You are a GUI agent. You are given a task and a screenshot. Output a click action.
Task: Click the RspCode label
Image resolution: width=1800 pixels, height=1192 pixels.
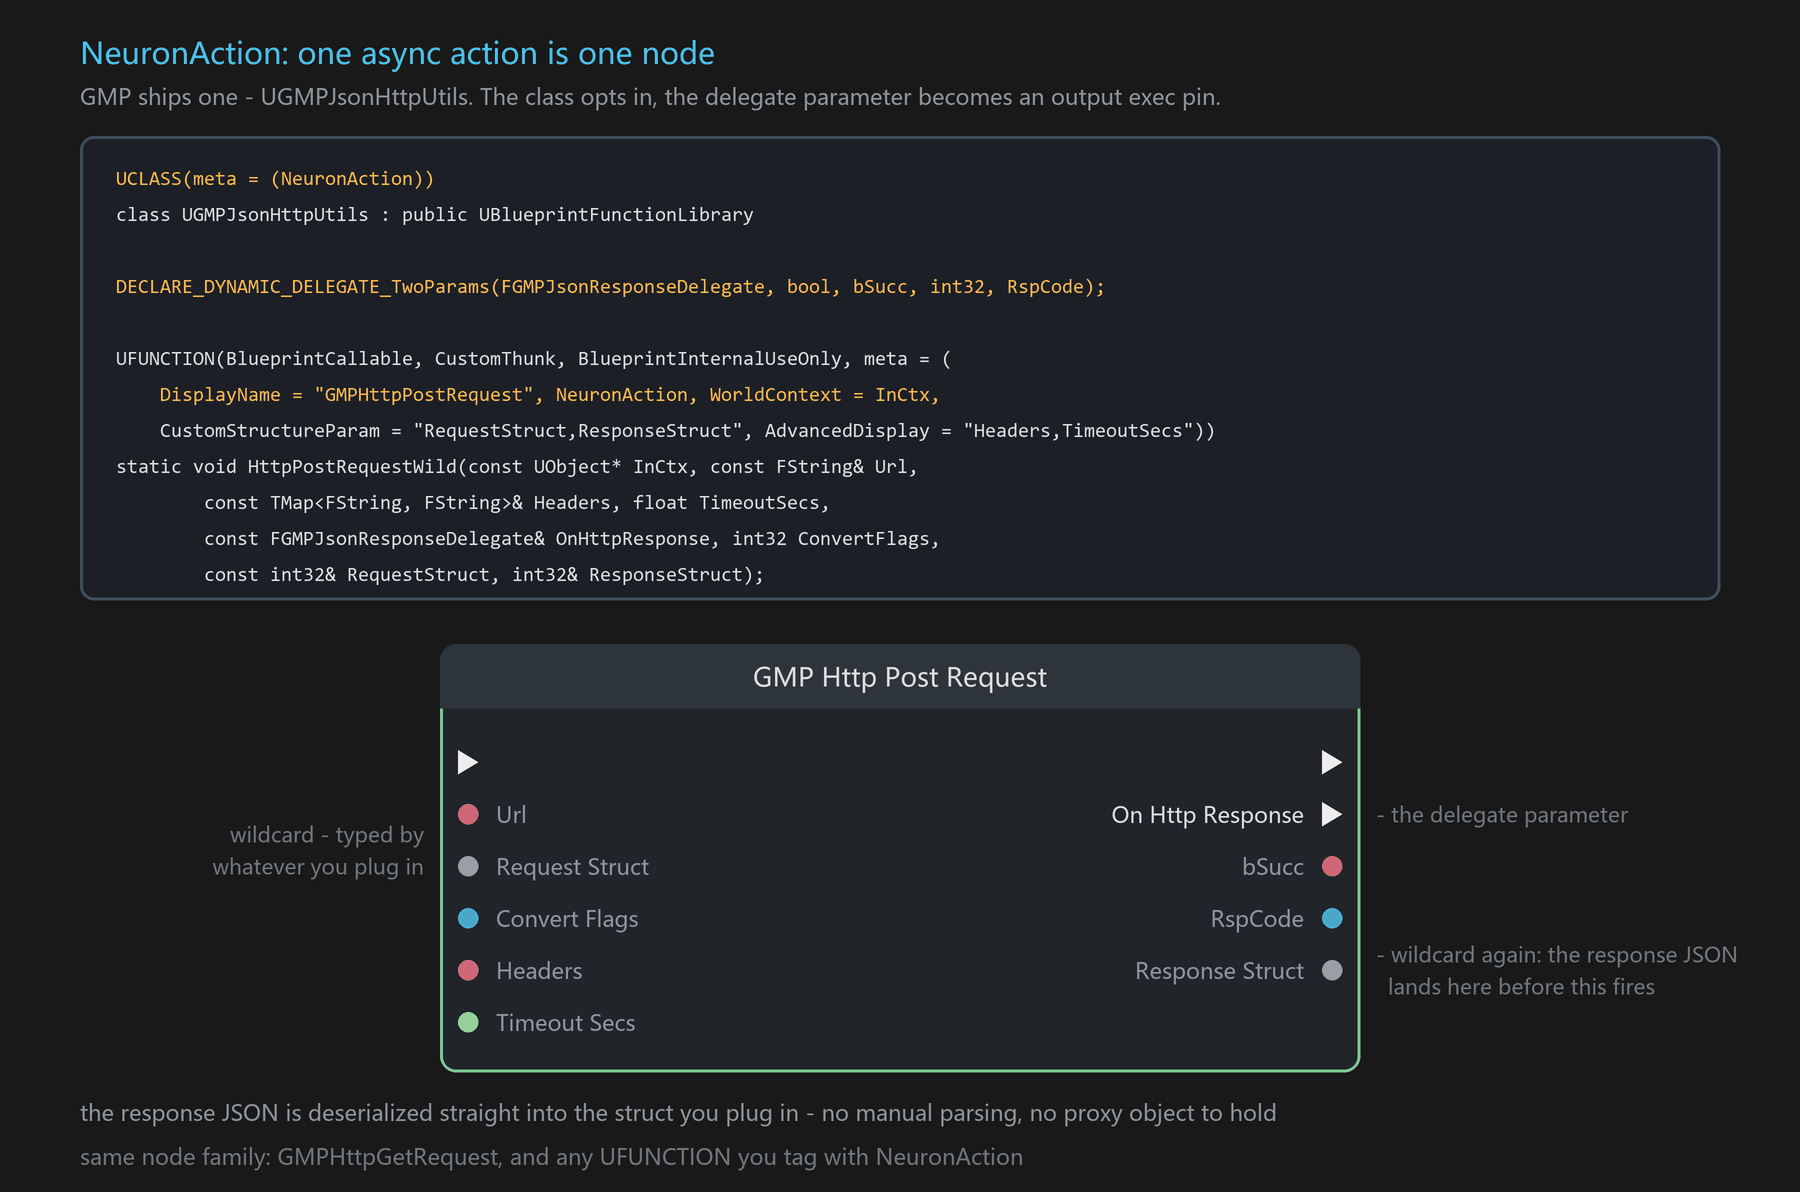pos(1257,919)
